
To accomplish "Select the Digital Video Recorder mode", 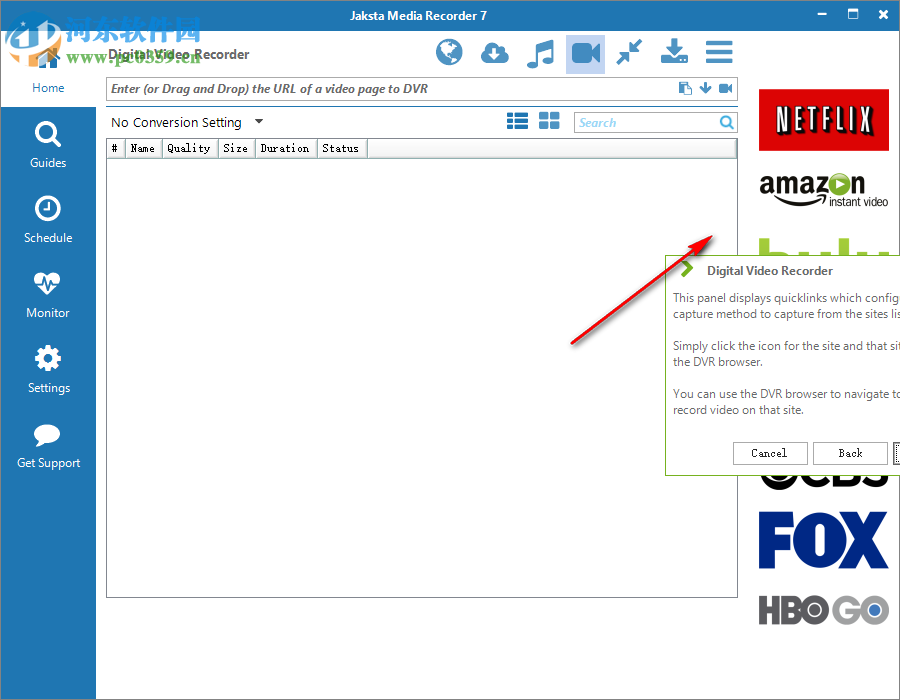I will pos(586,52).
